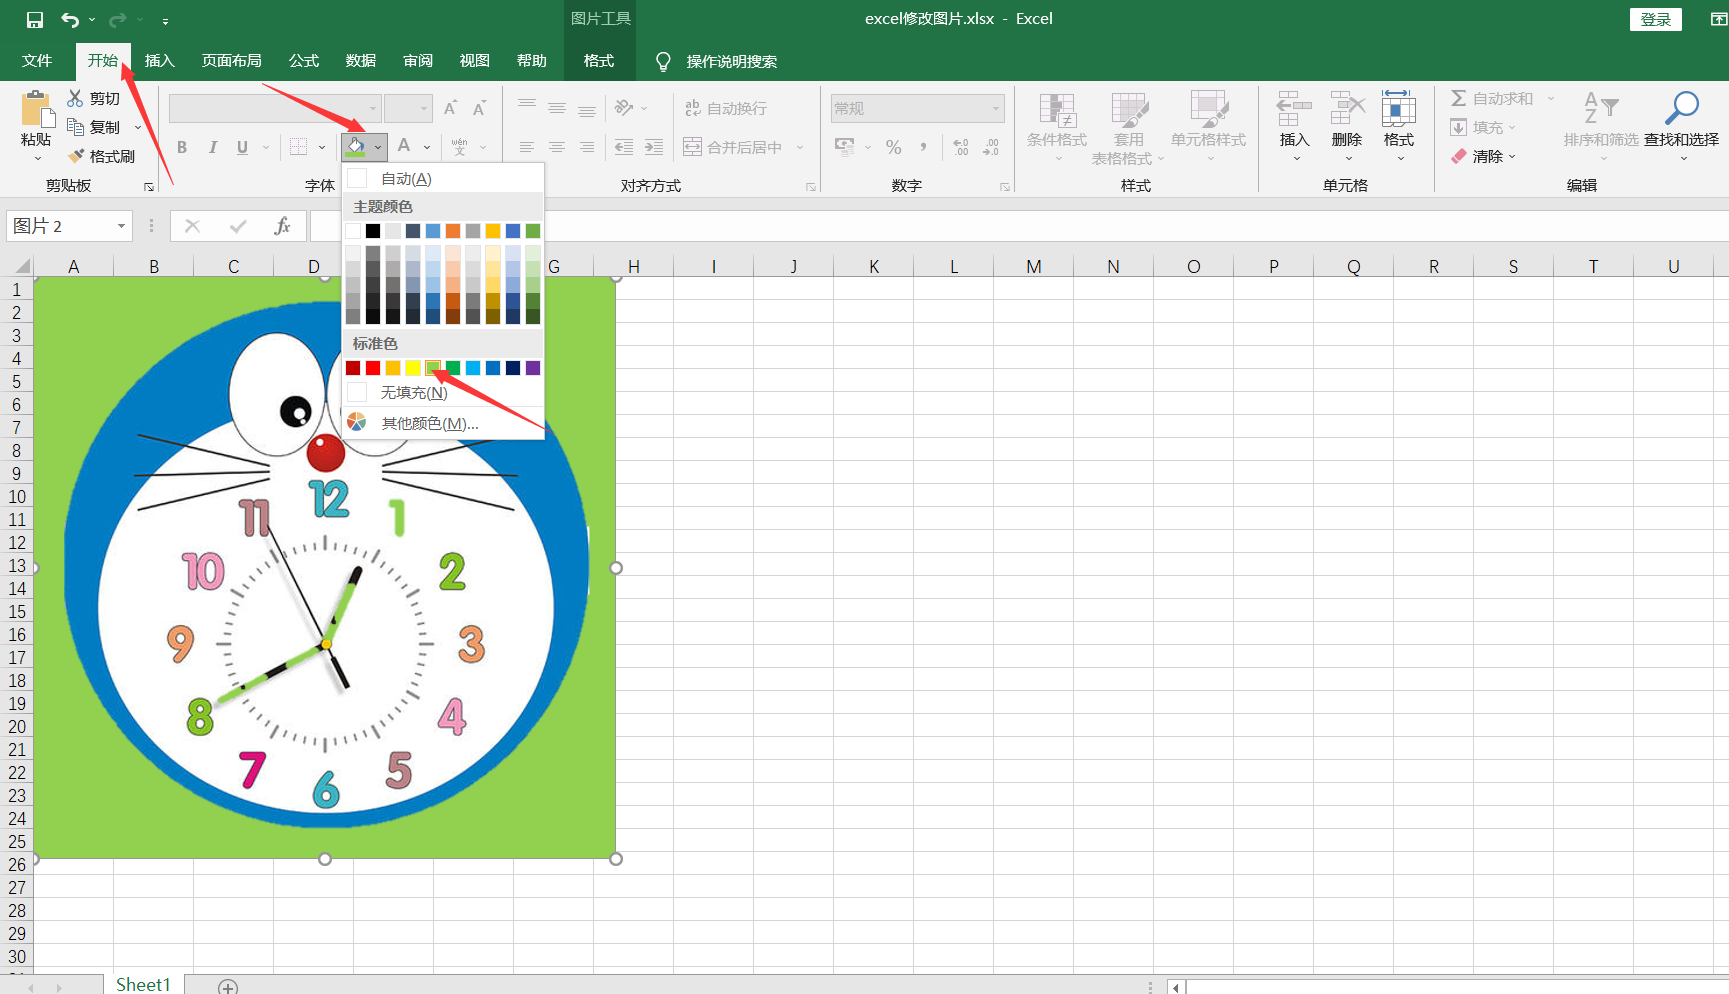Viewport: 1729px width, 994px height.
Task: Open the 文件 (File) tab
Action: pos(37,61)
